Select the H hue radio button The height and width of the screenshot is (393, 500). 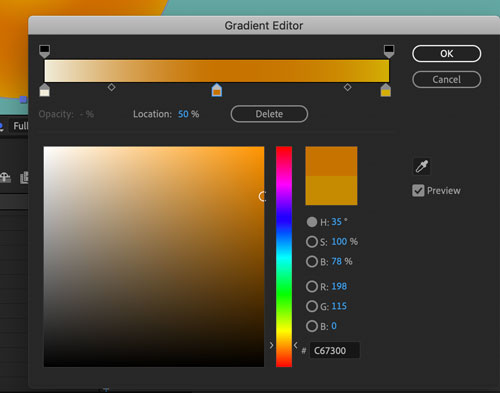click(x=312, y=222)
